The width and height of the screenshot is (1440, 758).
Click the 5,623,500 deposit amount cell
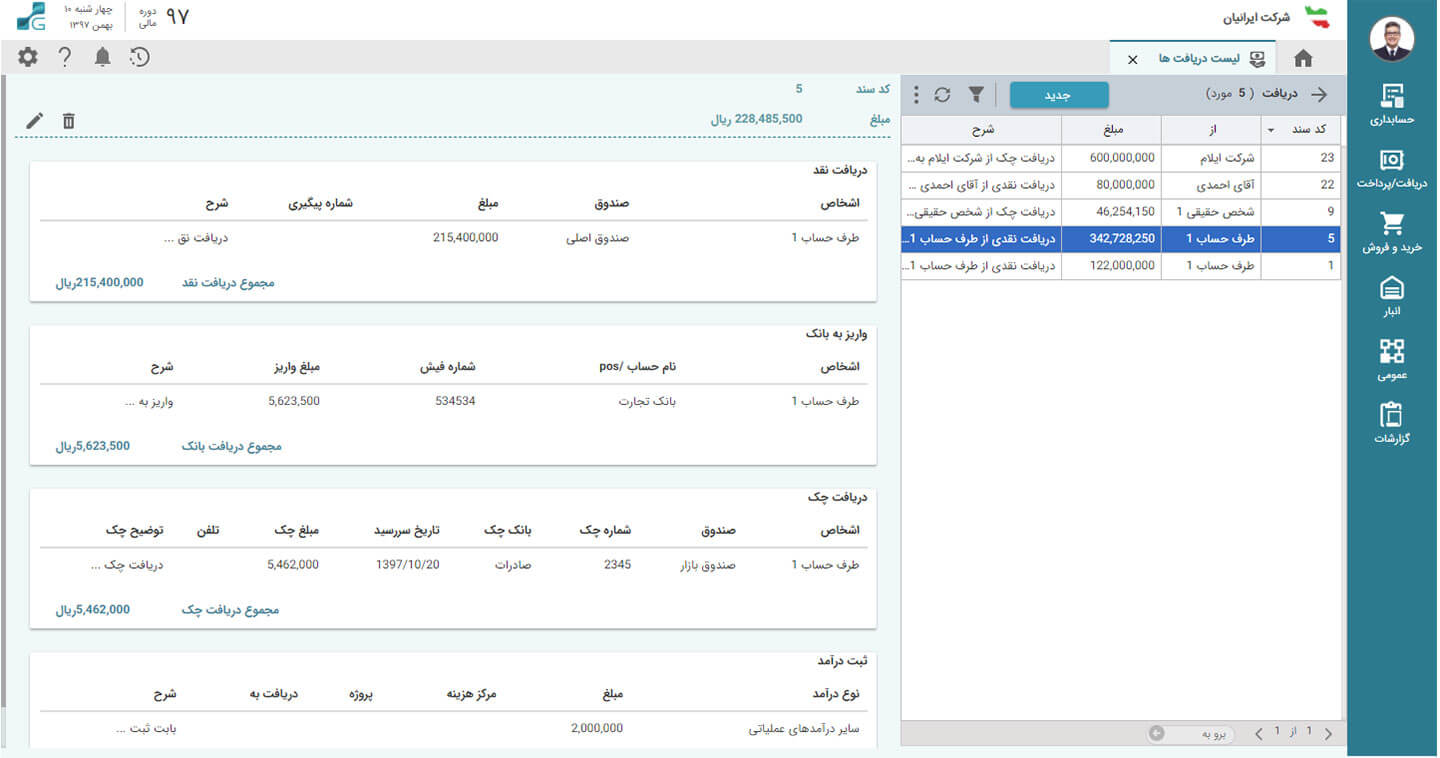pos(294,401)
